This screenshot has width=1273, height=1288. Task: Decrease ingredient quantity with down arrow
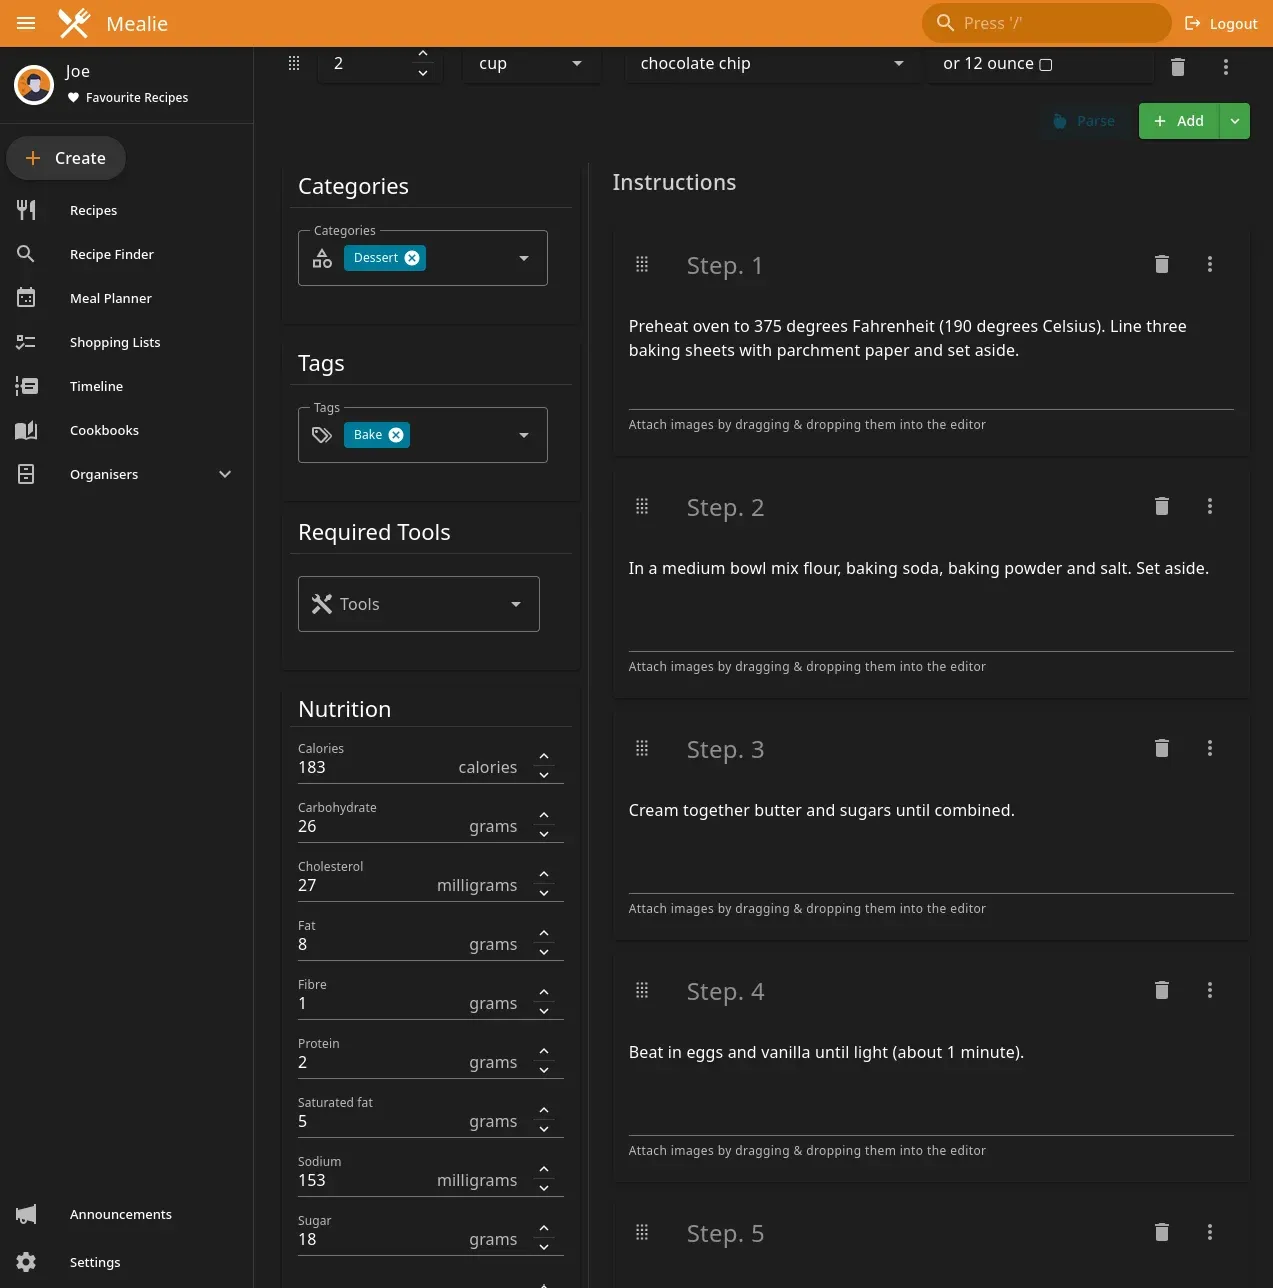point(423,73)
